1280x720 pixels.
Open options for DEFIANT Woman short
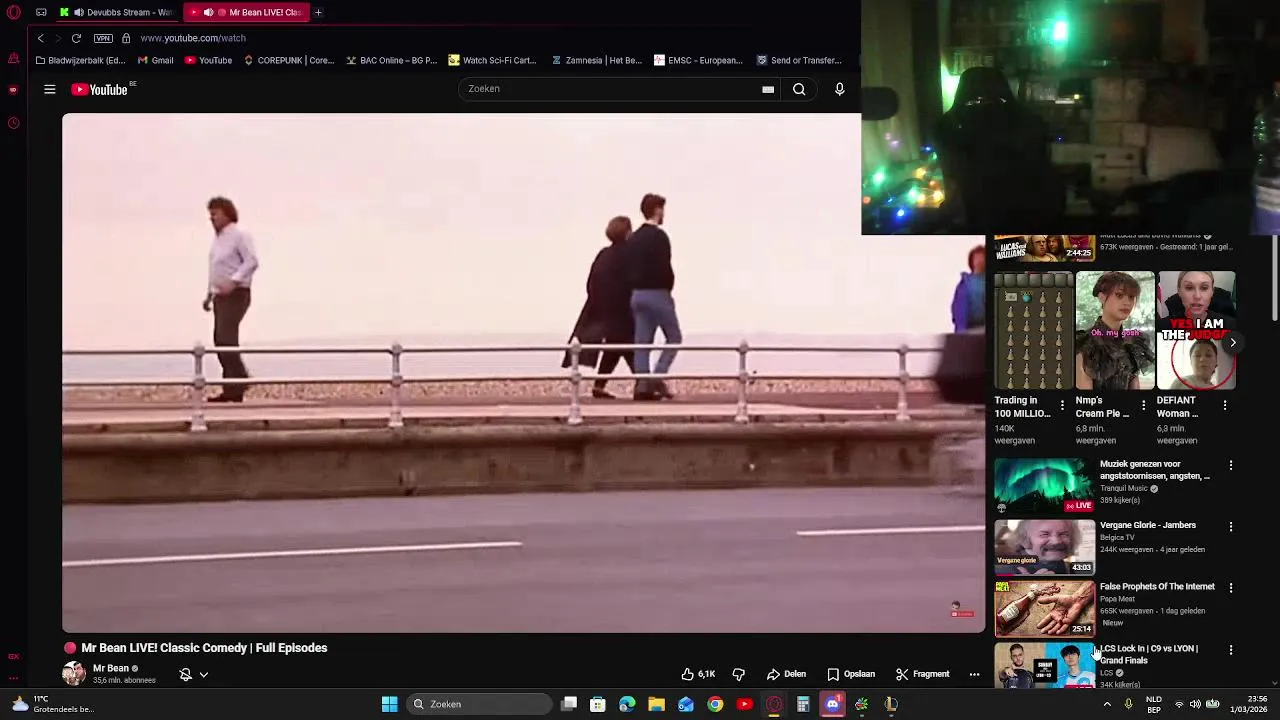(x=1225, y=405)
